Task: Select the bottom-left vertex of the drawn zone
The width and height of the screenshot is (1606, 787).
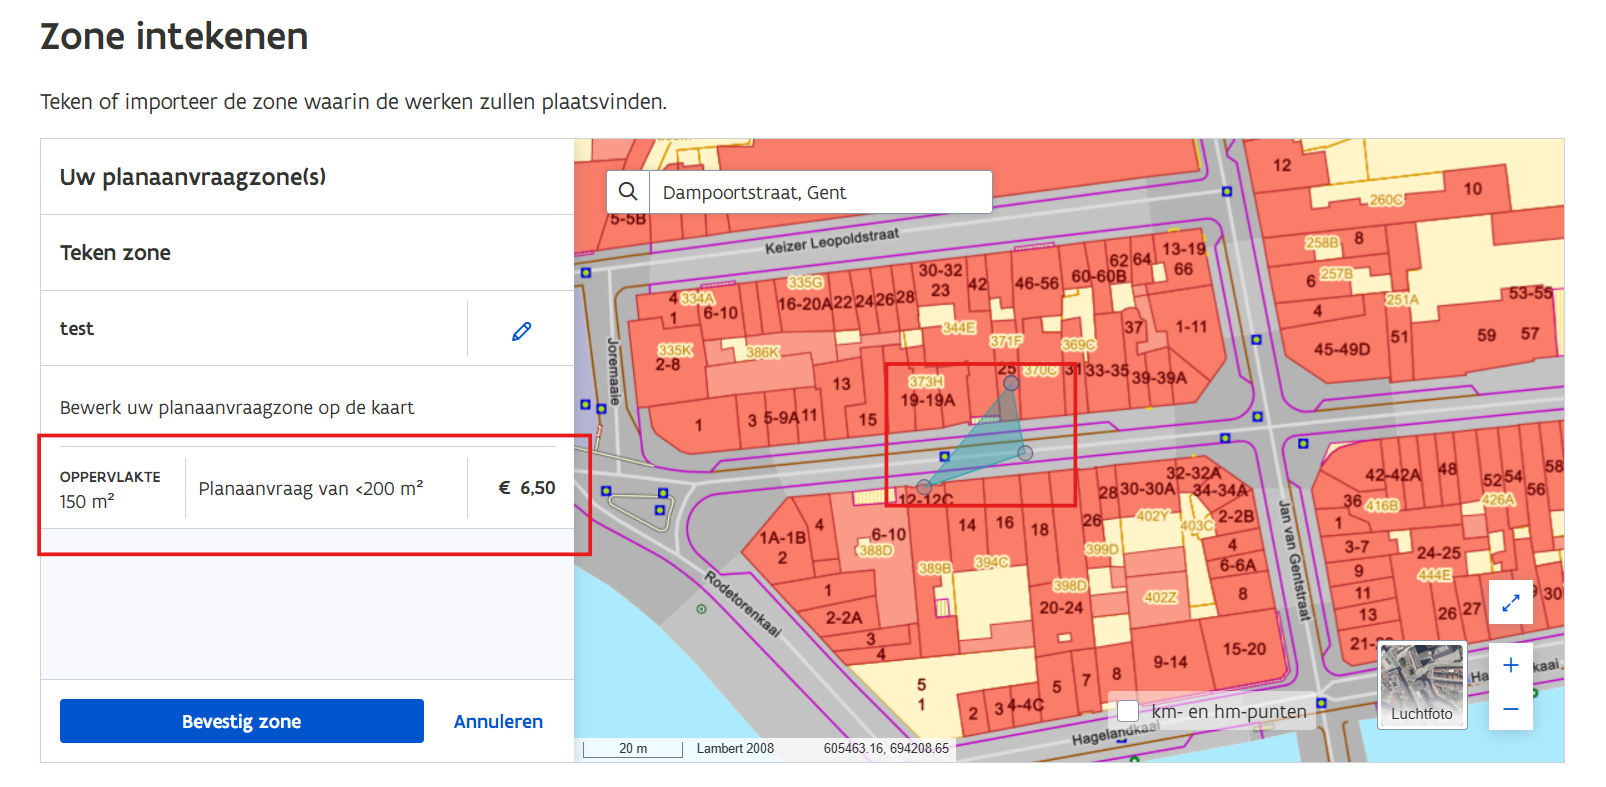Action: (x=924, y=487)
